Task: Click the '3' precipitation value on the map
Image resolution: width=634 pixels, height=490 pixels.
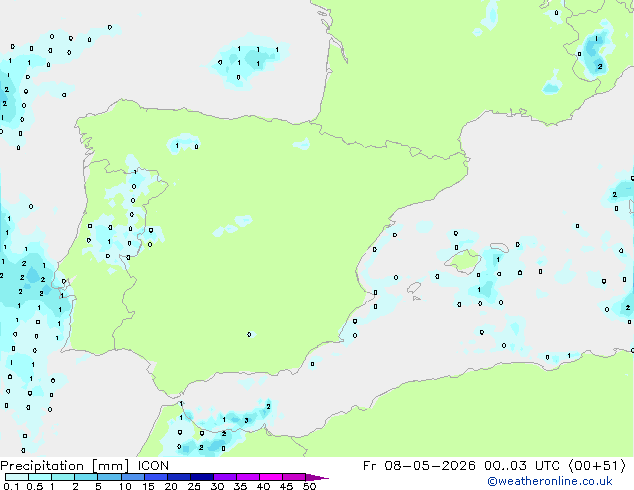Action: [x=246, y=421]
